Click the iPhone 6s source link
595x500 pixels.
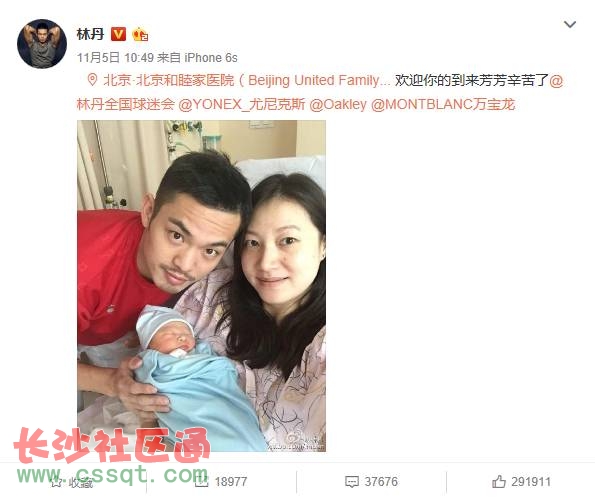click(211, 58)
